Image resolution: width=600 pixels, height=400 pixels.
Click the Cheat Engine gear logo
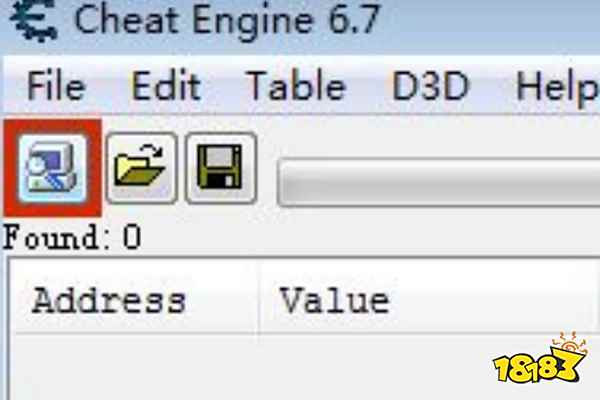point(34,20)
